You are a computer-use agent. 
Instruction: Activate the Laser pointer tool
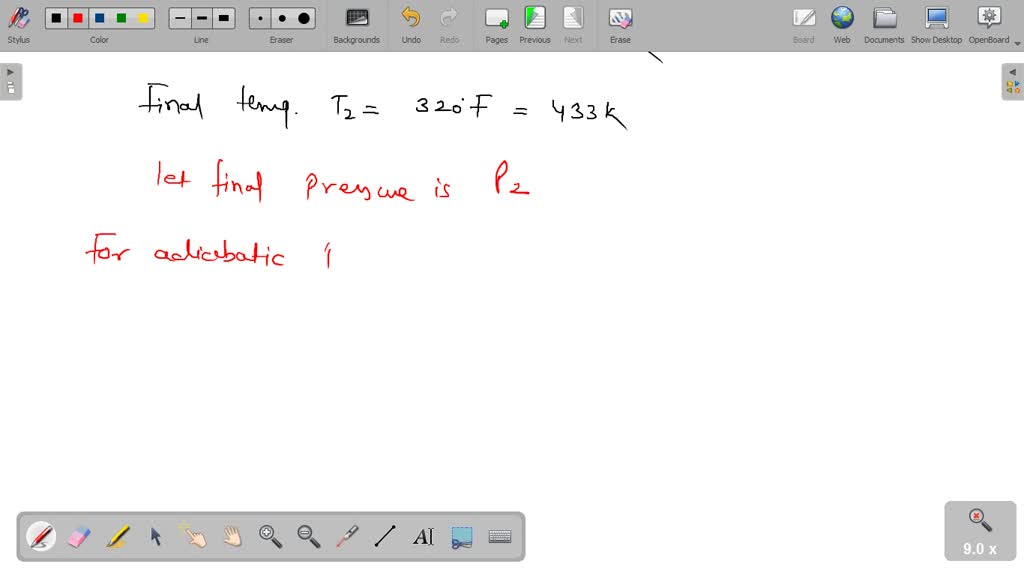click(x=346, y=537)
